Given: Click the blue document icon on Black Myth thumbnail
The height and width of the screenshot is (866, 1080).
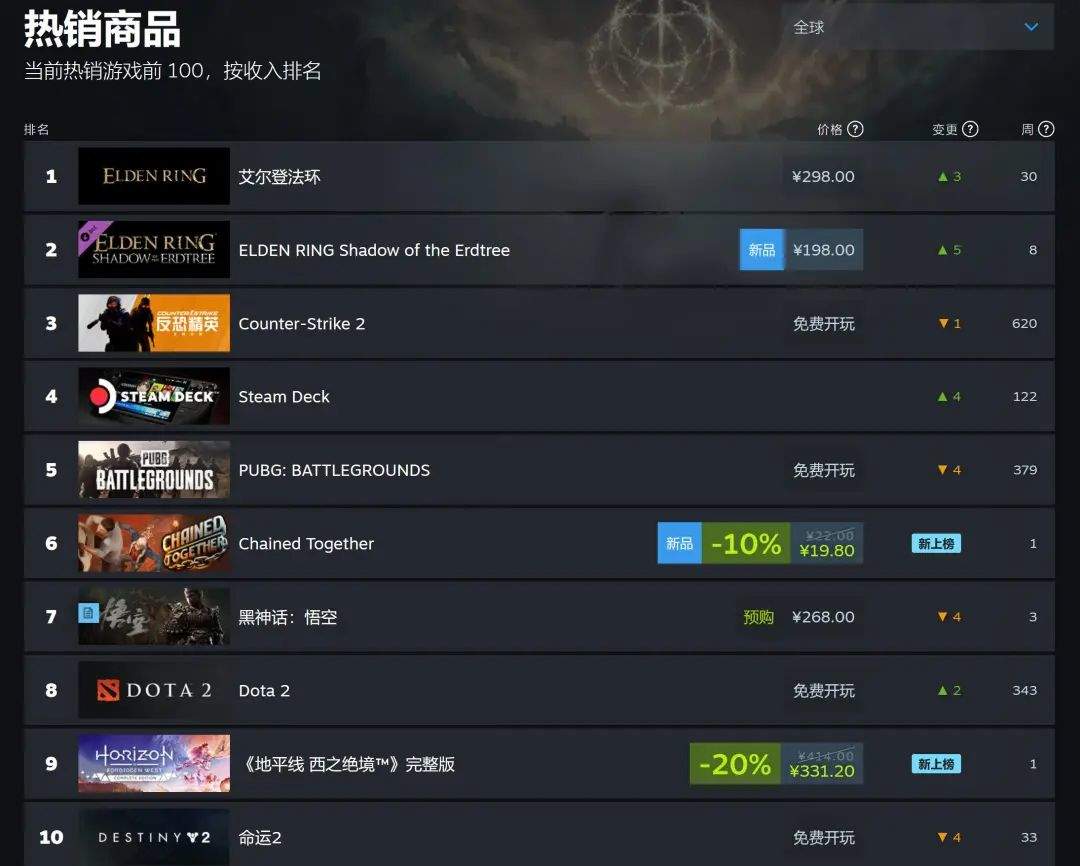Looking at the screenshot, I should (88, 612).
